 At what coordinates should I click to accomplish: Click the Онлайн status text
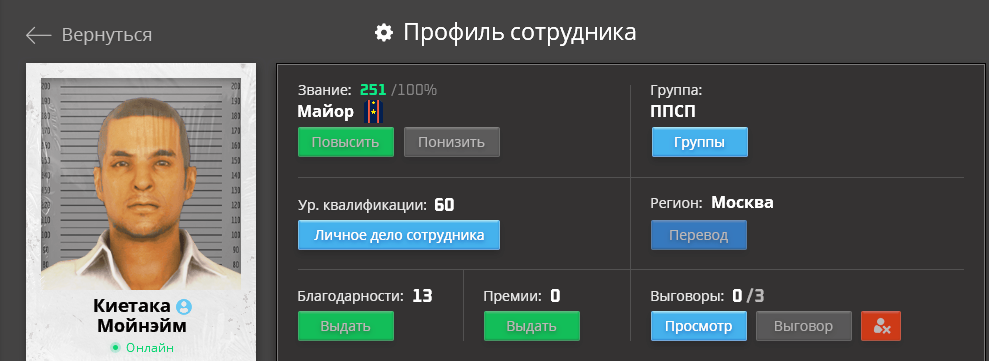pyautogui.click(x=150, y=347)
